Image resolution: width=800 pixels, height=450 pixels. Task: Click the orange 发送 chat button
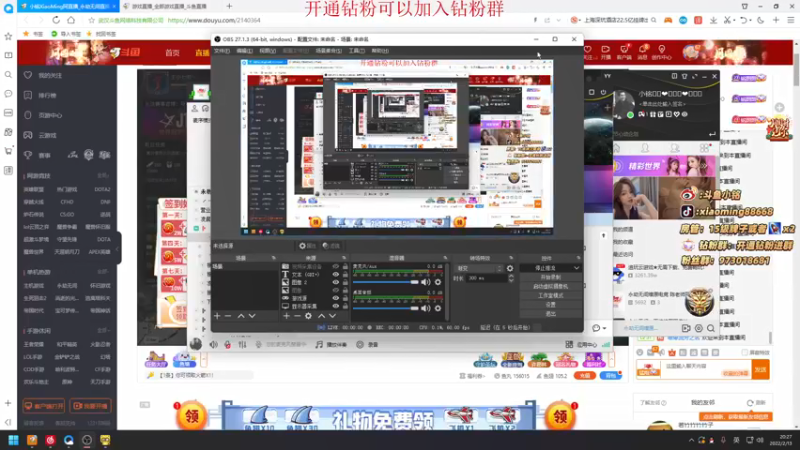click(761, 369)
